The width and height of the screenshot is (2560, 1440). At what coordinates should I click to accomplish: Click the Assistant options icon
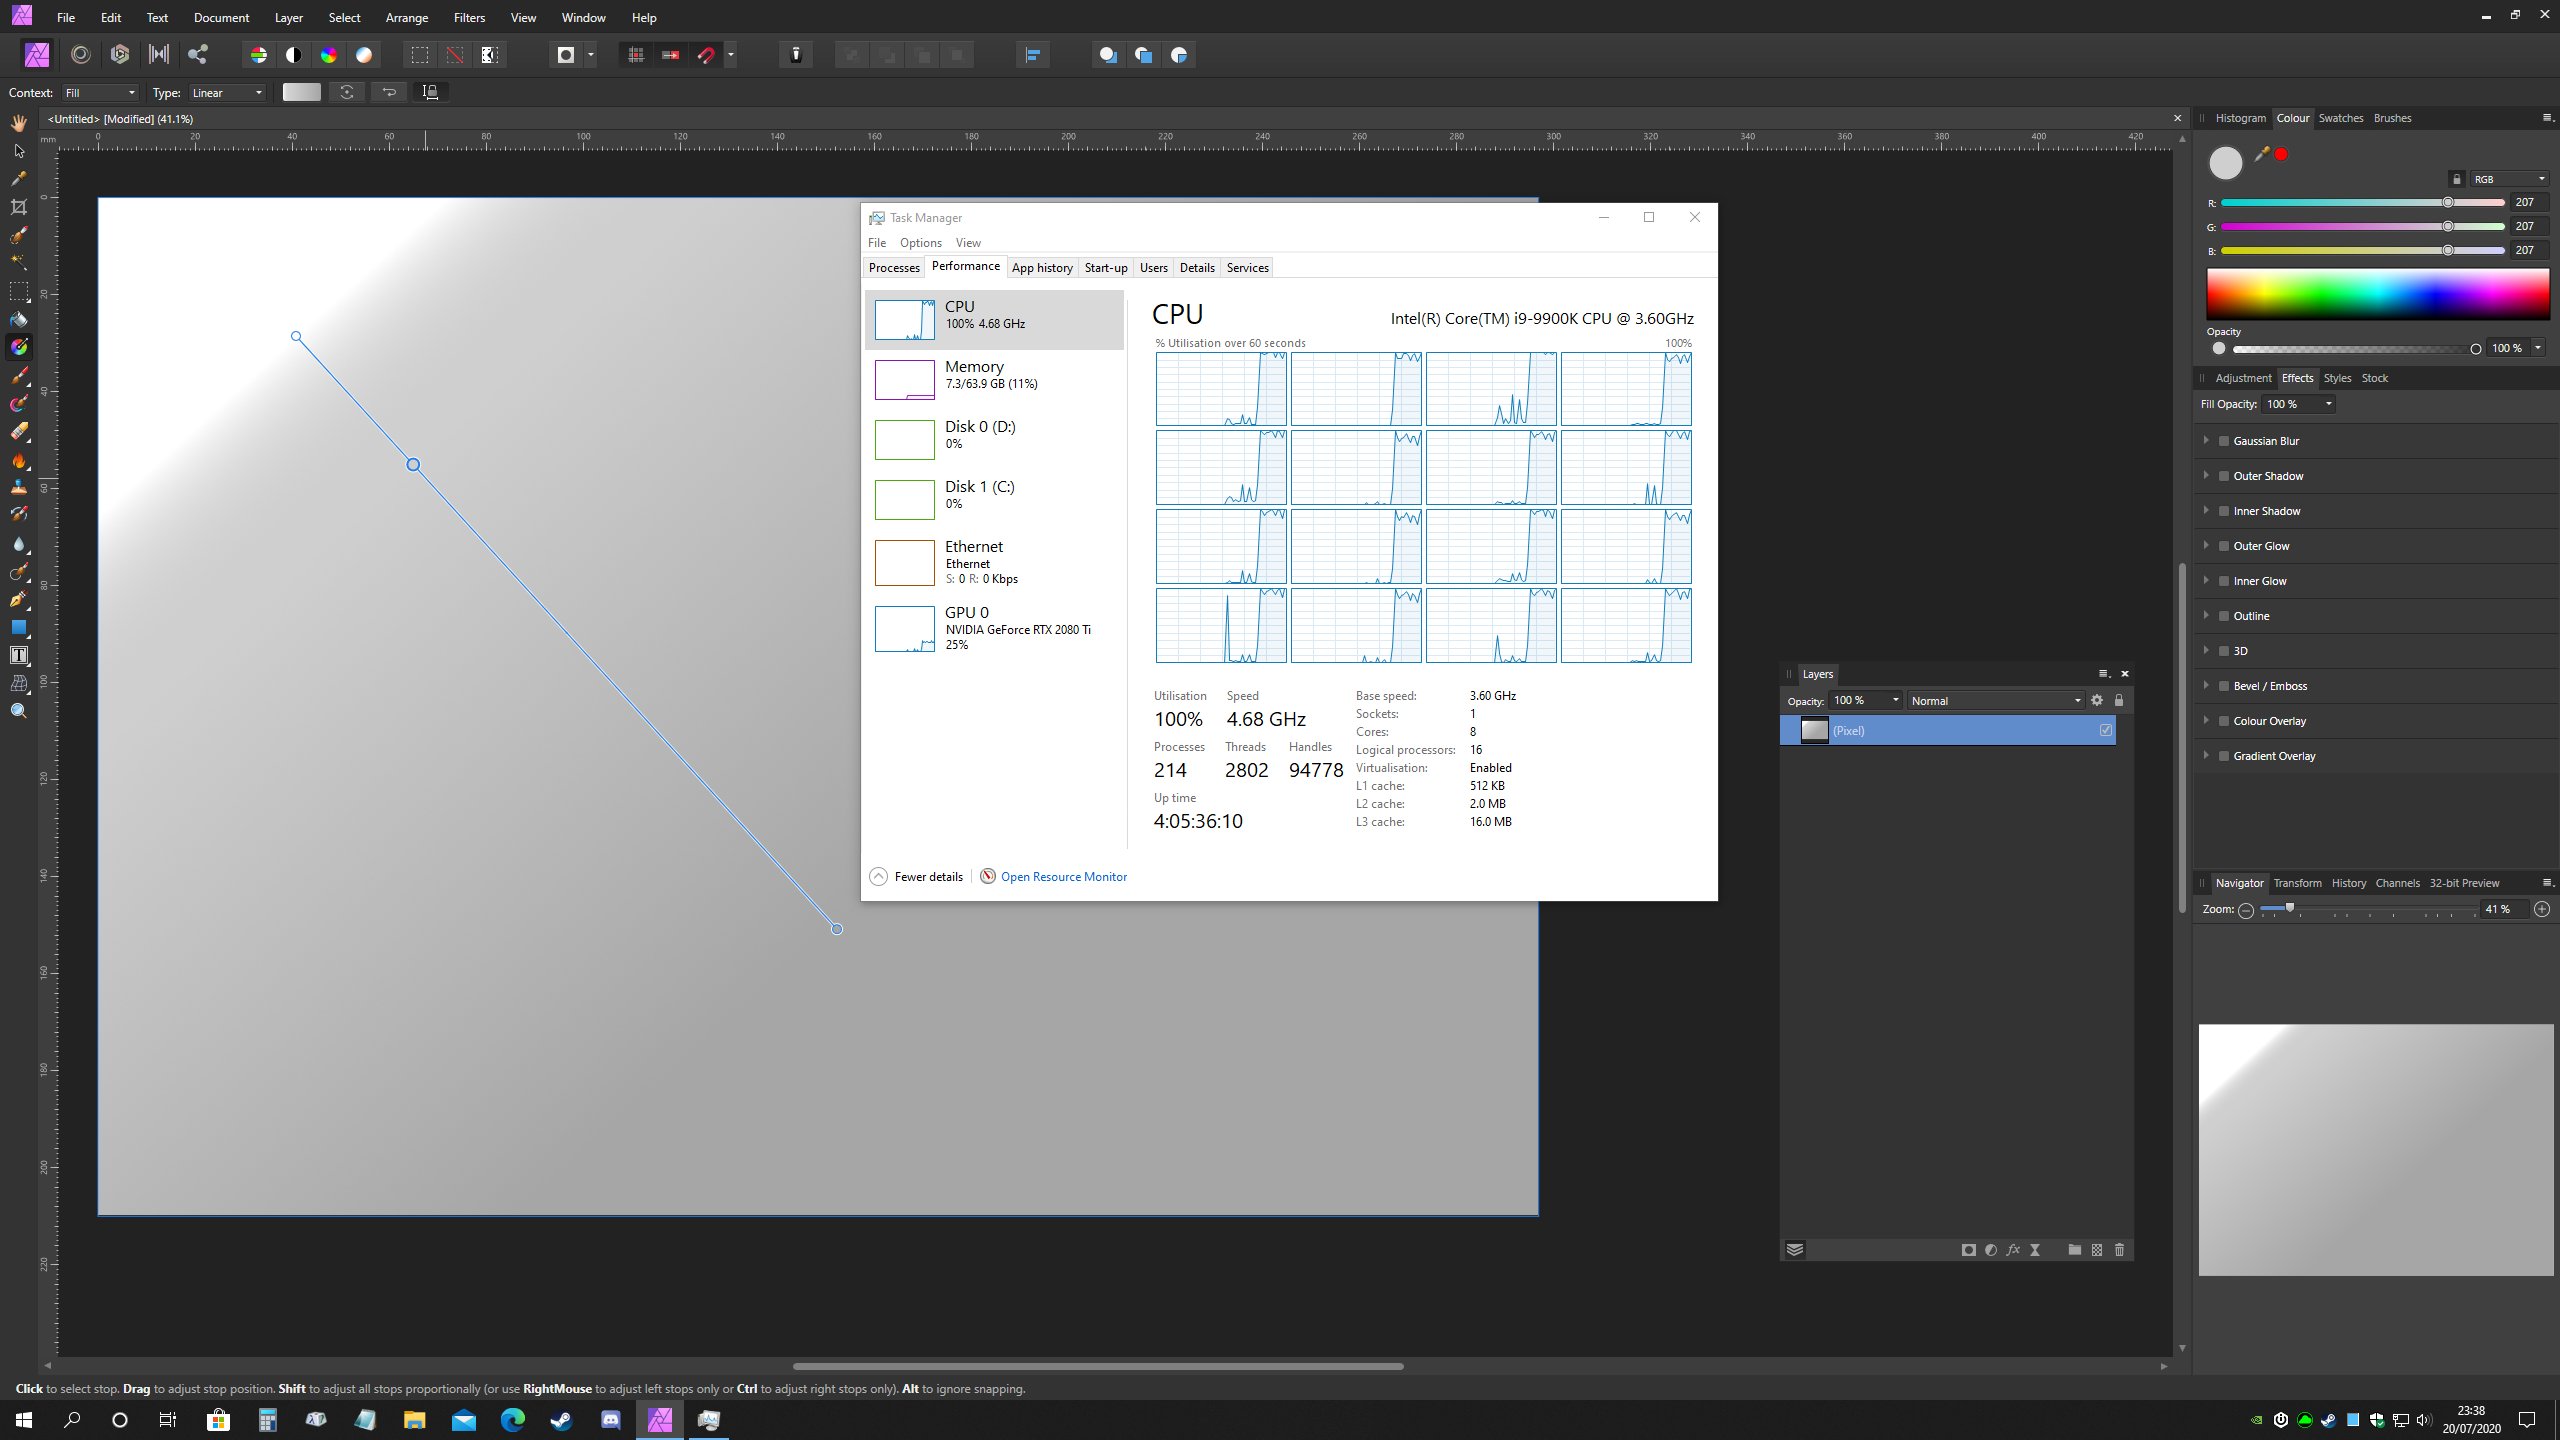[x=796, y=55]
